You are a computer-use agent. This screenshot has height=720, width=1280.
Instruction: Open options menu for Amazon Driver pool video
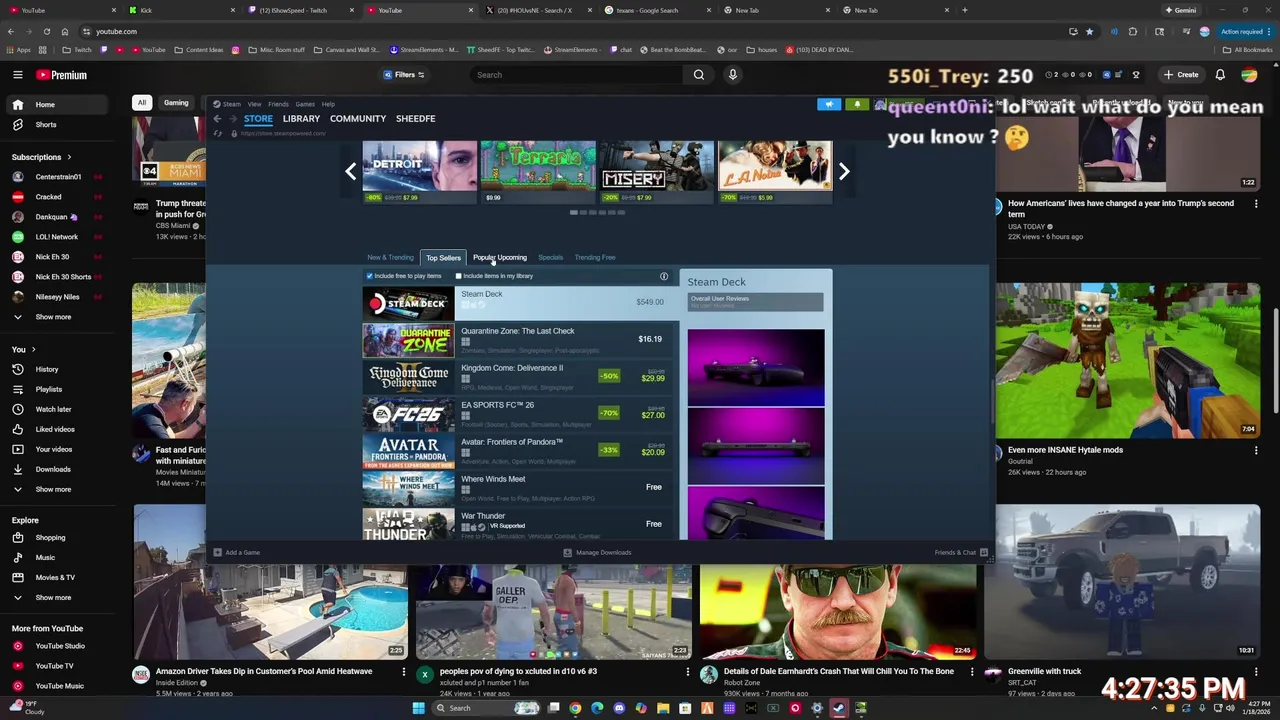click(x=404, y=672)
